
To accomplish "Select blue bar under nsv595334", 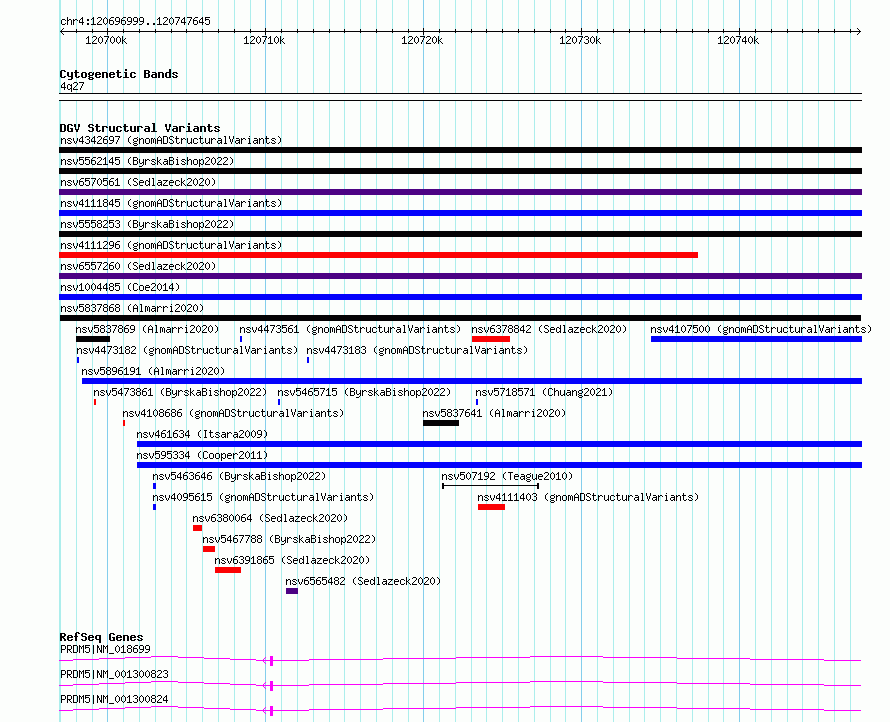I will (499, 465).
